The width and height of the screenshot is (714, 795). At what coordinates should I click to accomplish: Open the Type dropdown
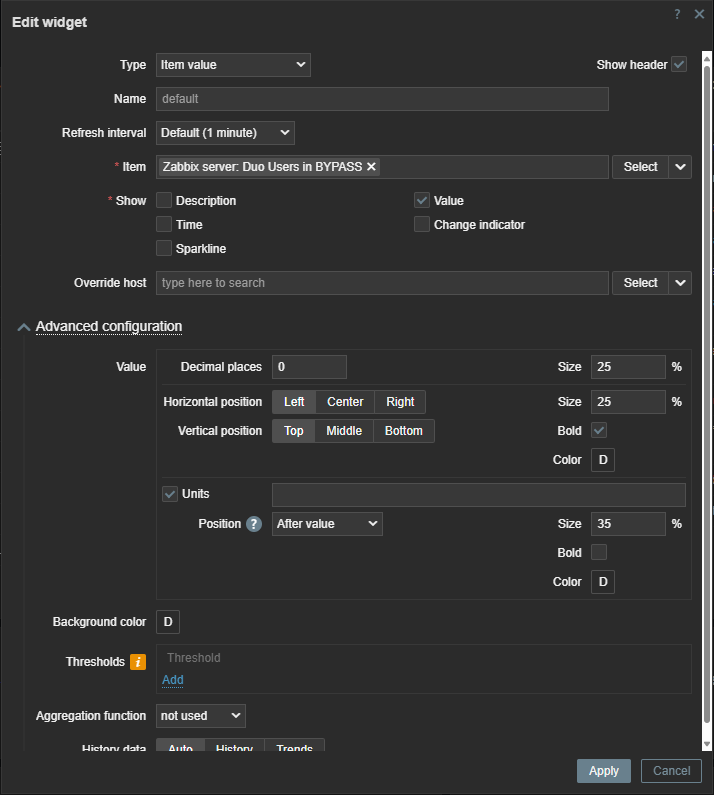[233, 65]
